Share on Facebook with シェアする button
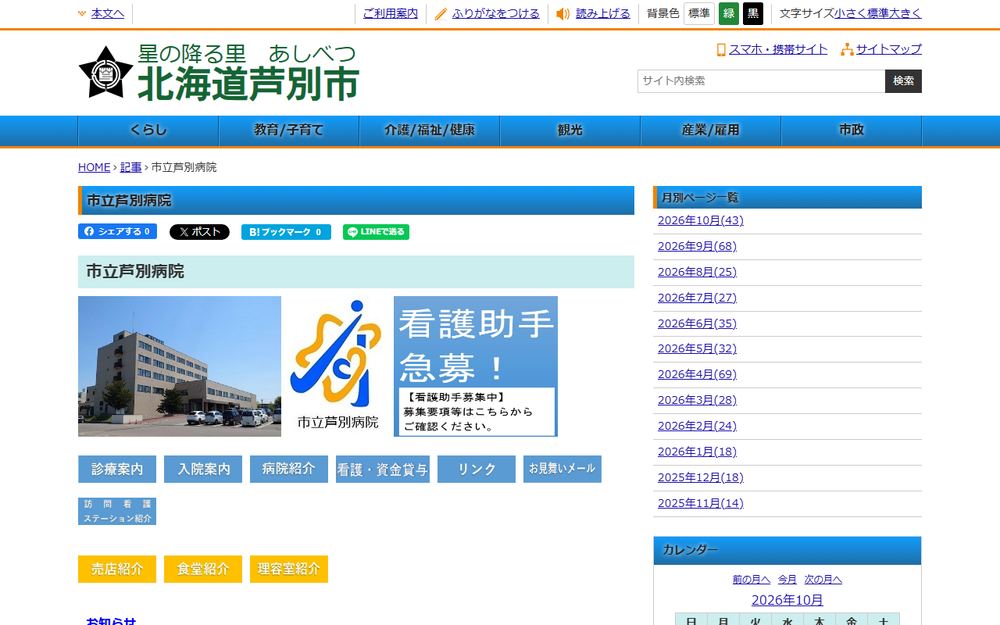 117,232
